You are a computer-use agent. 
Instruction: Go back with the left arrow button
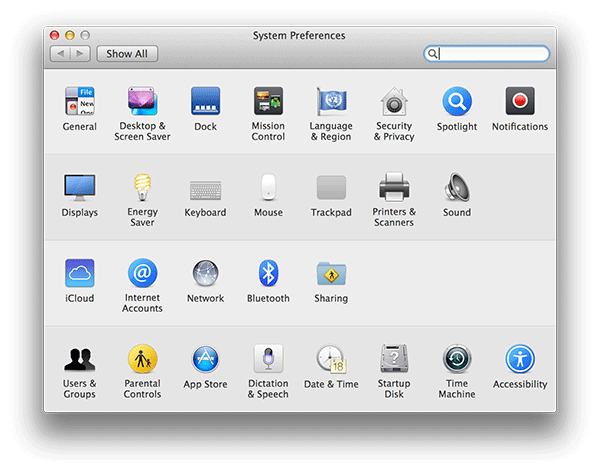[x=60, y=54]
